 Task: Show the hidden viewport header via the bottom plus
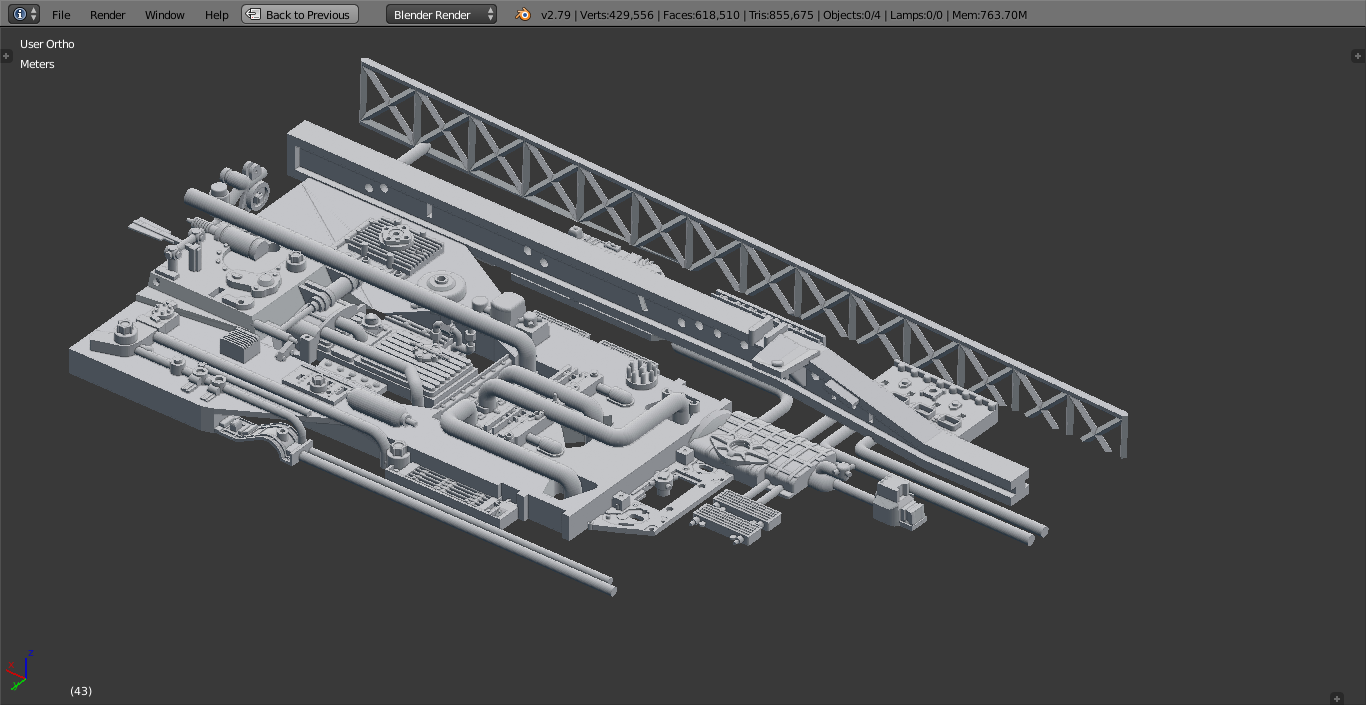1337,698
